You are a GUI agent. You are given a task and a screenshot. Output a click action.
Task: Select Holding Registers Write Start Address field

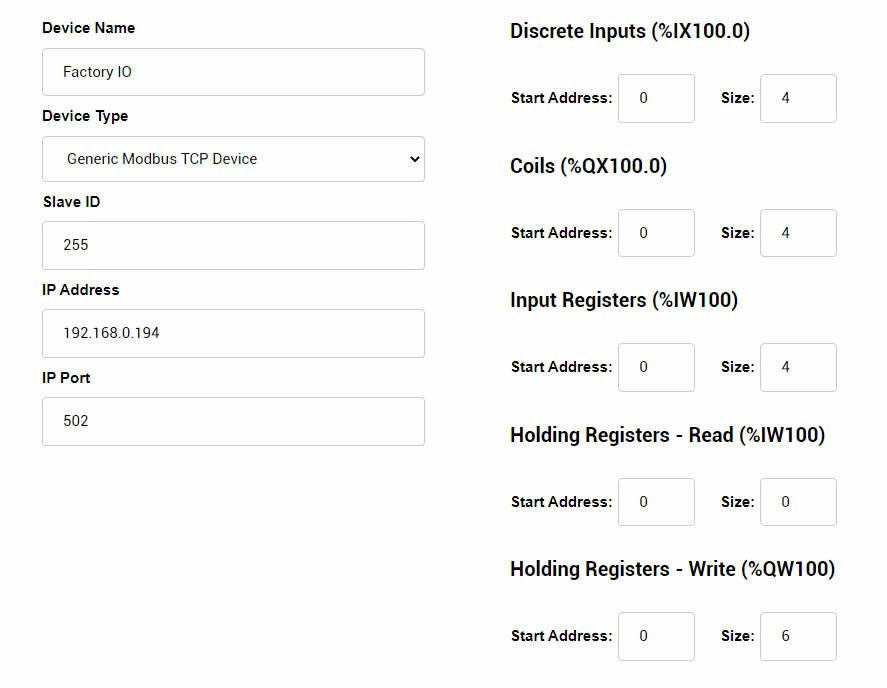coord(656,637)
